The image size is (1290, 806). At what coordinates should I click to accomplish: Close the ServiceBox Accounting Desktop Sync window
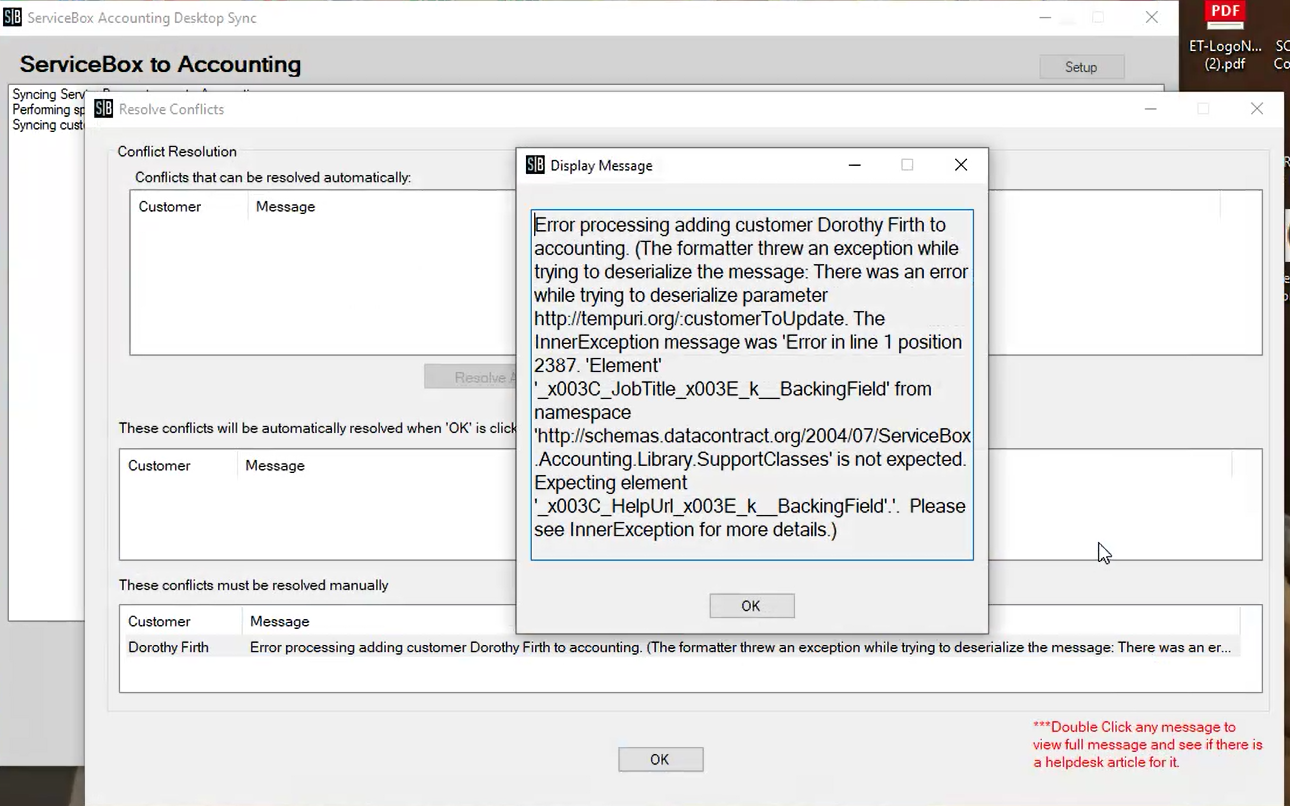coord(1152,18)
